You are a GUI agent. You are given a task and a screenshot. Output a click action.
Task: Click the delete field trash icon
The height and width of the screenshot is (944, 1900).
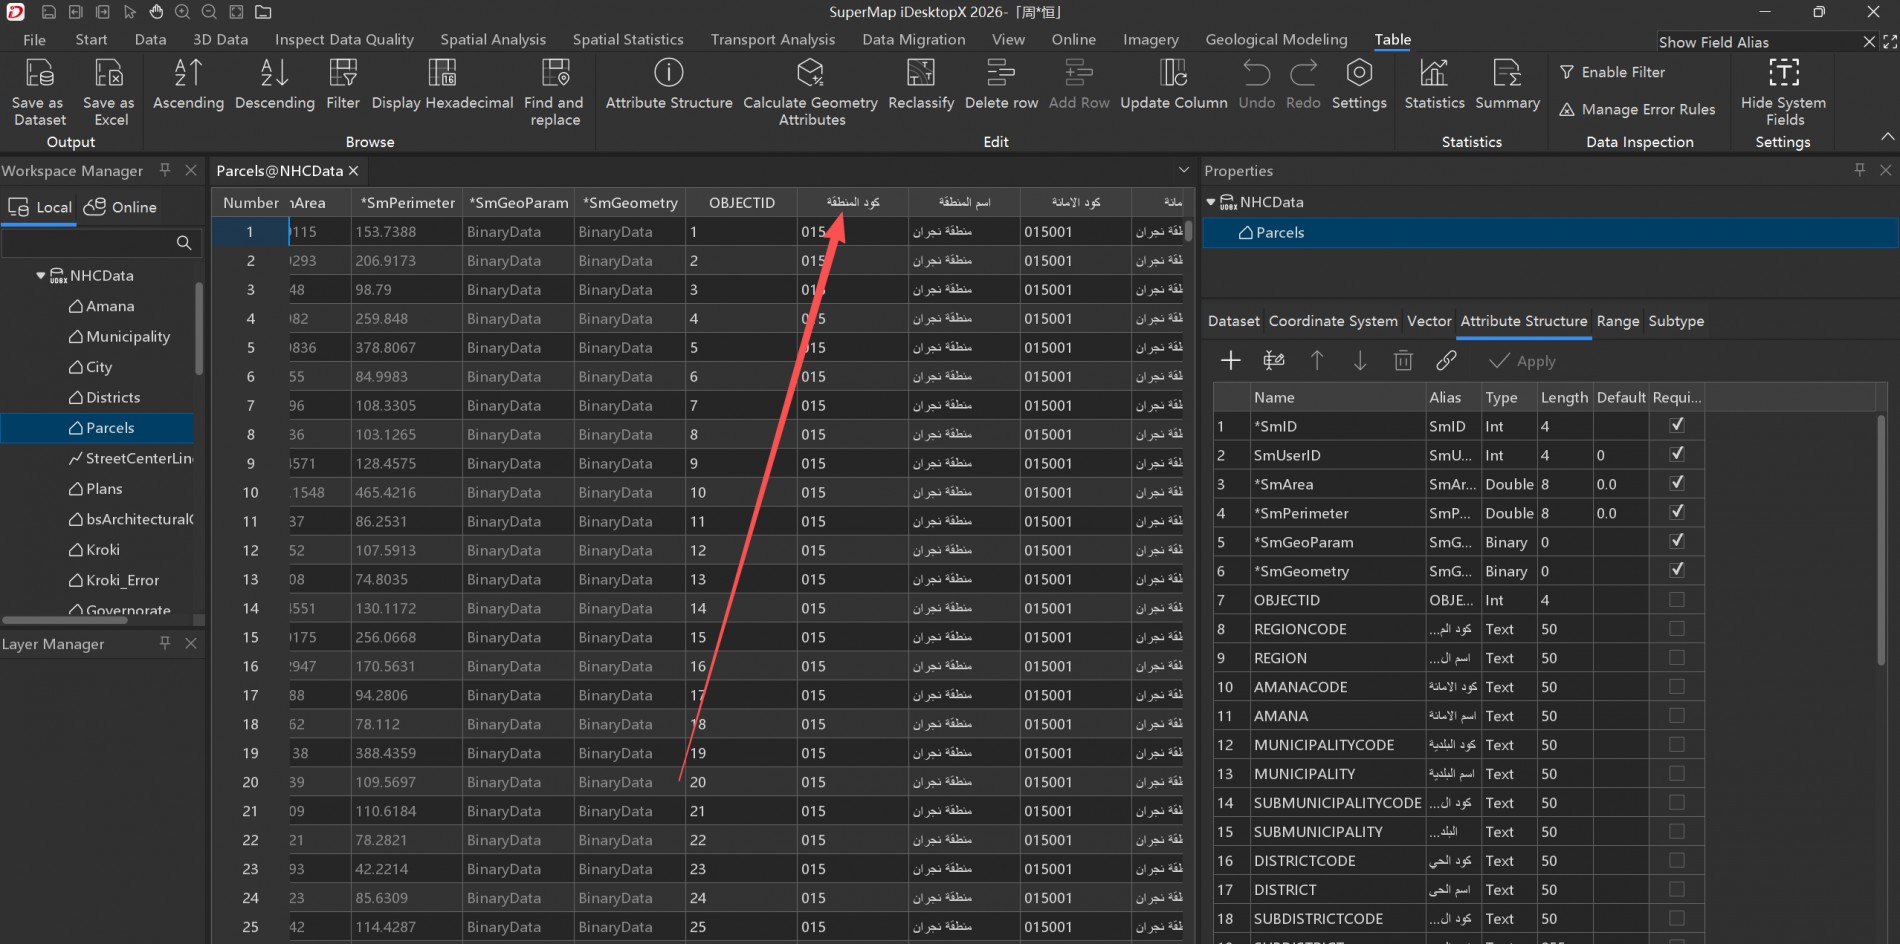1403,361
